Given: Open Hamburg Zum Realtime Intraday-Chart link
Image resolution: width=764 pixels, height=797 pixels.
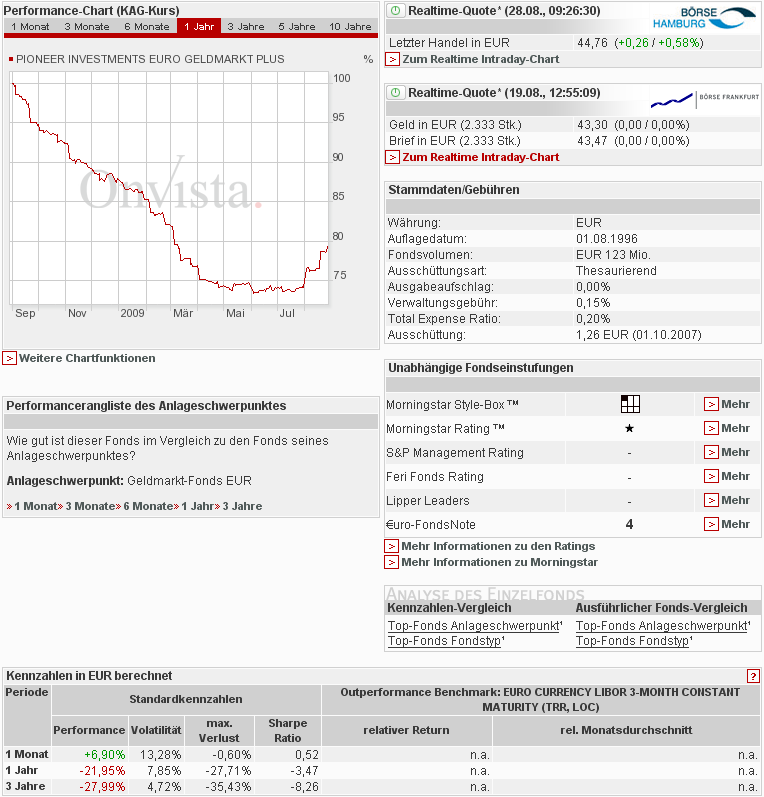Looking at the screenshot, I should pyautogui.click(x=480, y=59).
